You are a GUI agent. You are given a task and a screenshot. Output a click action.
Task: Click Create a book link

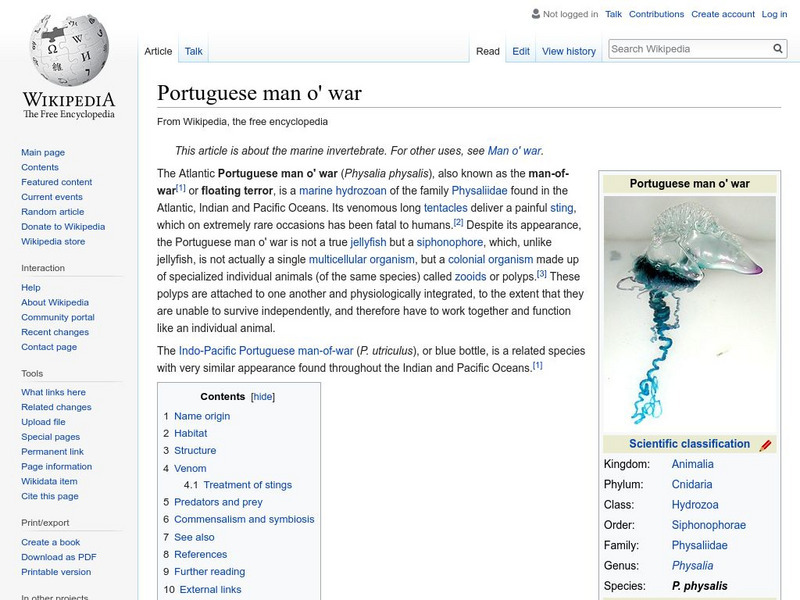coord(51,542)
